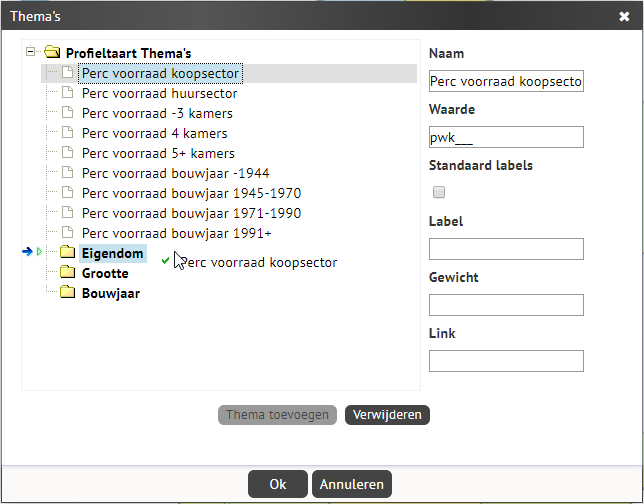Click the Eigendom folder icon
Viewport: 644px width, 504px height.
pos(67,252)
